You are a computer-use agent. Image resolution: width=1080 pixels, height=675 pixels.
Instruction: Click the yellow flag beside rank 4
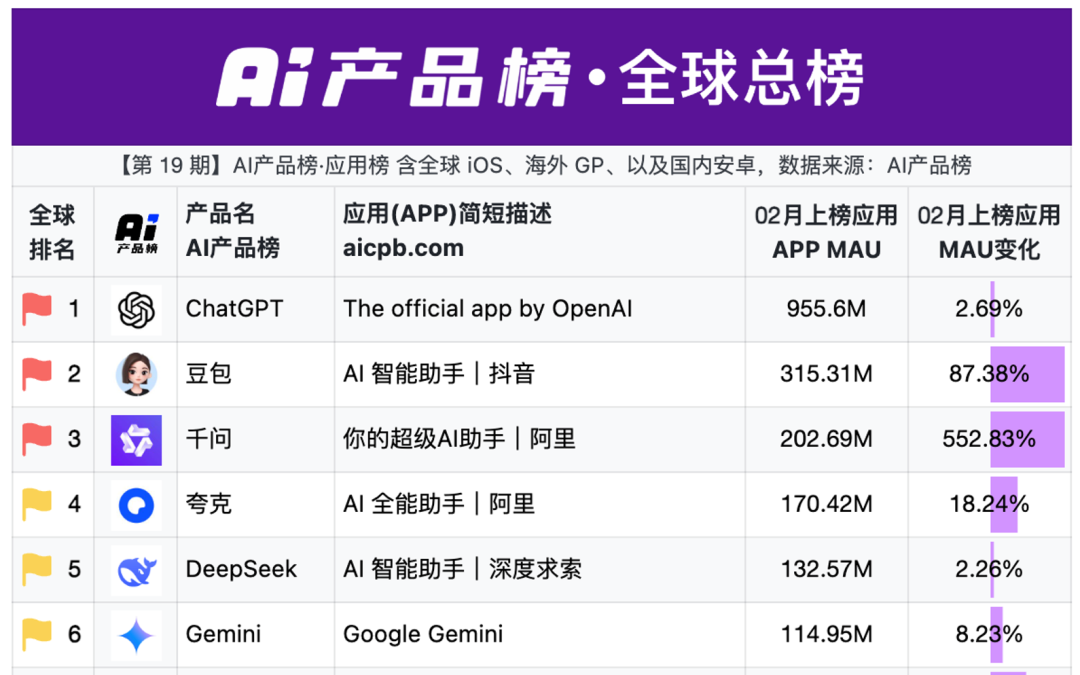coord(37,504)
